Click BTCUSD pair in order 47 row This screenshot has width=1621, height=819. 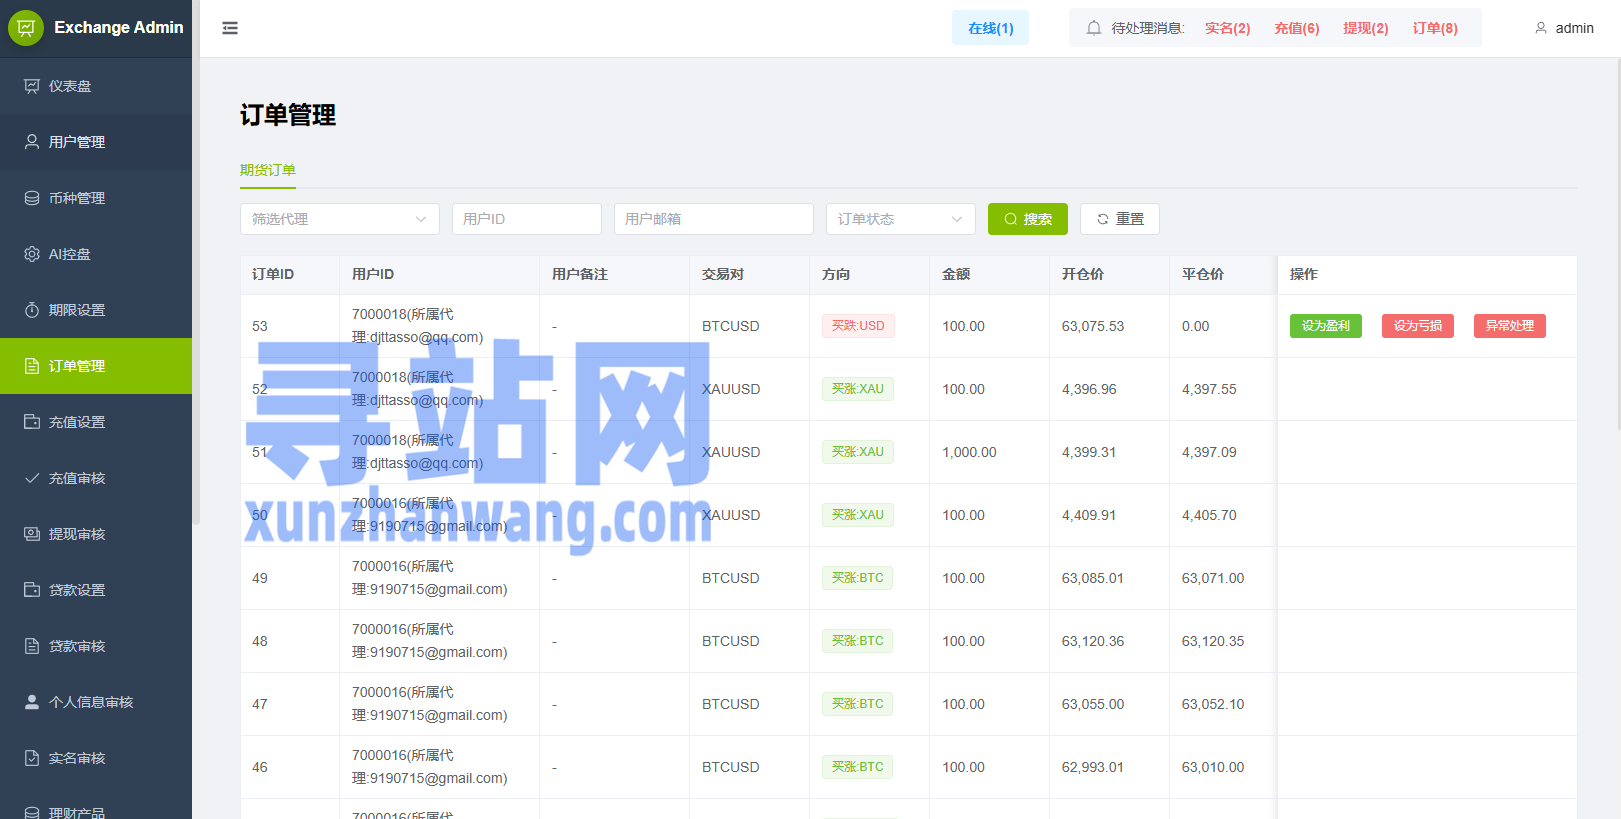(x=731, y=704)
